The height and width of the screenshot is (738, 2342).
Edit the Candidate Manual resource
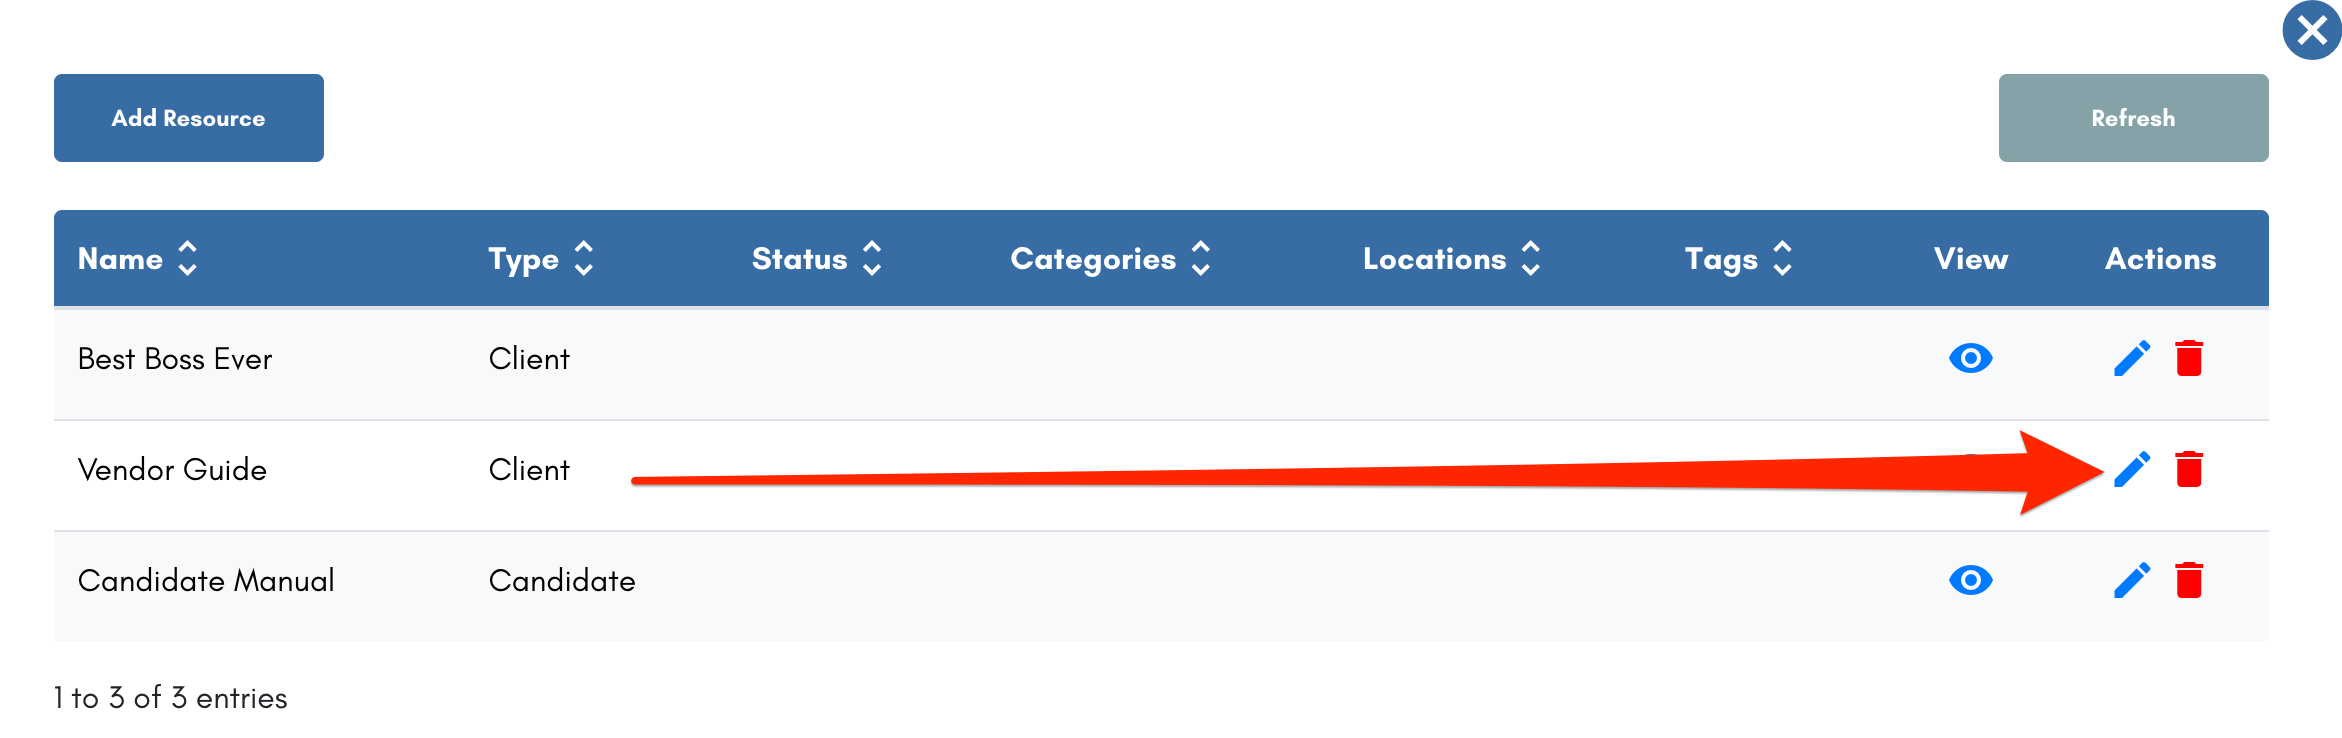[x=2132, y=580]
